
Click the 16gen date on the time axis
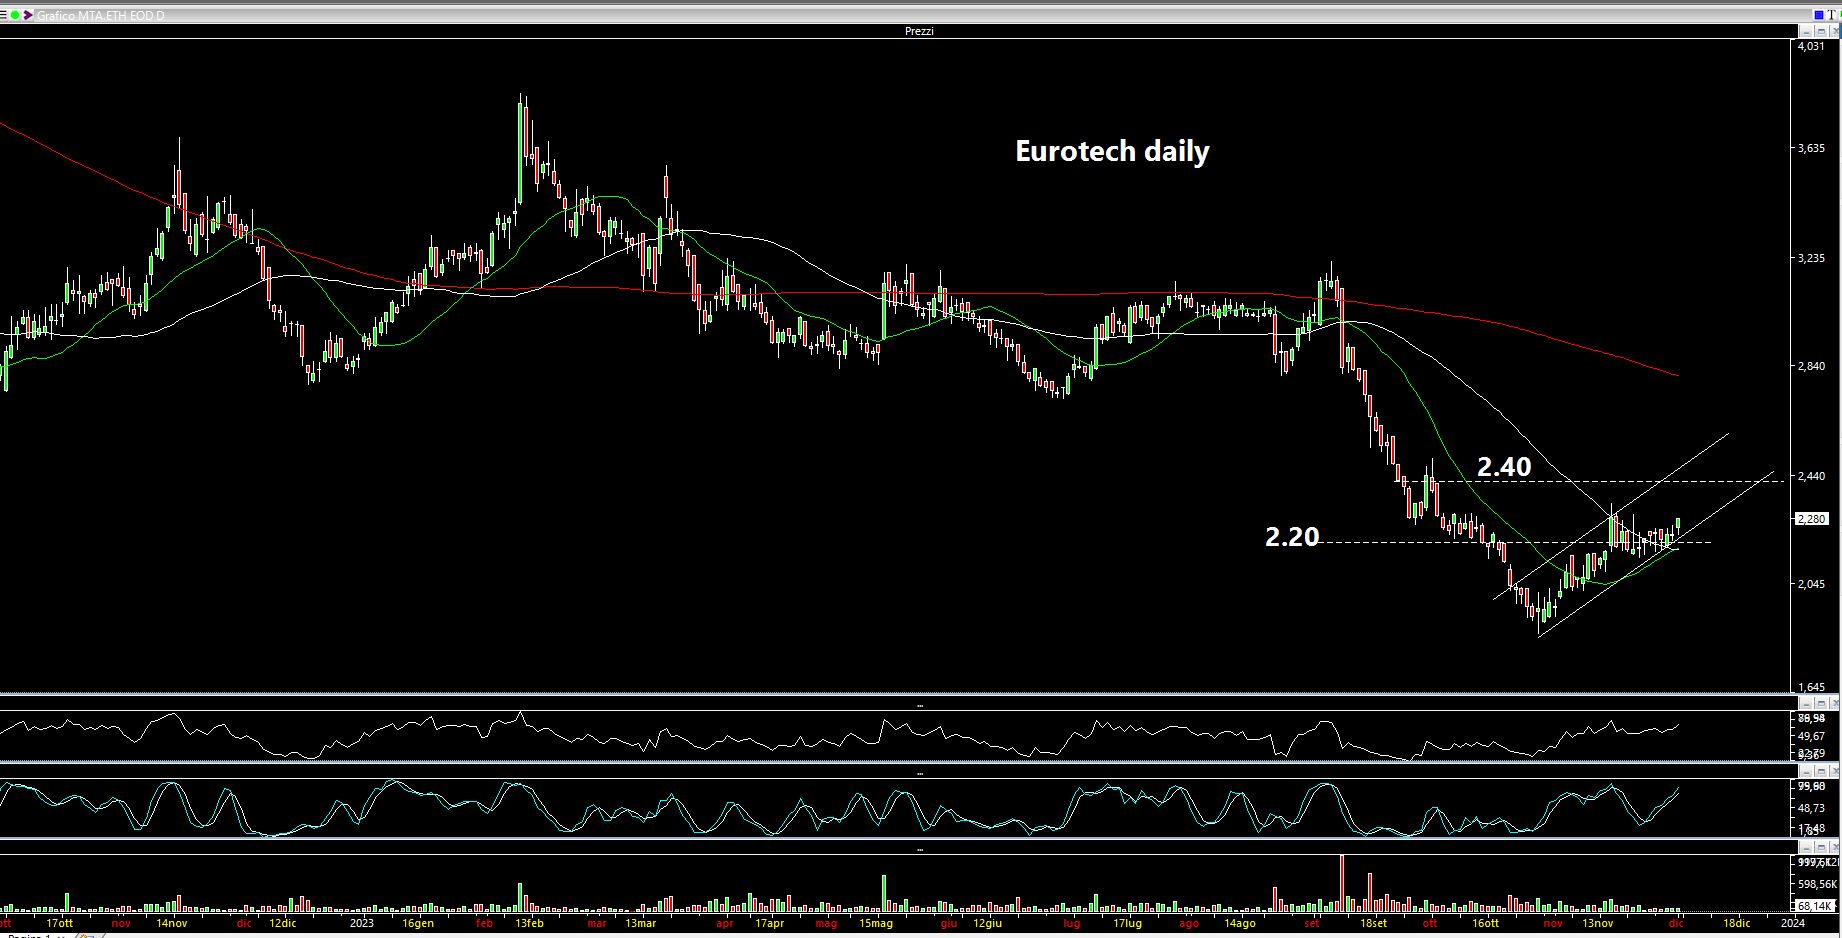[x=418, y=923]
